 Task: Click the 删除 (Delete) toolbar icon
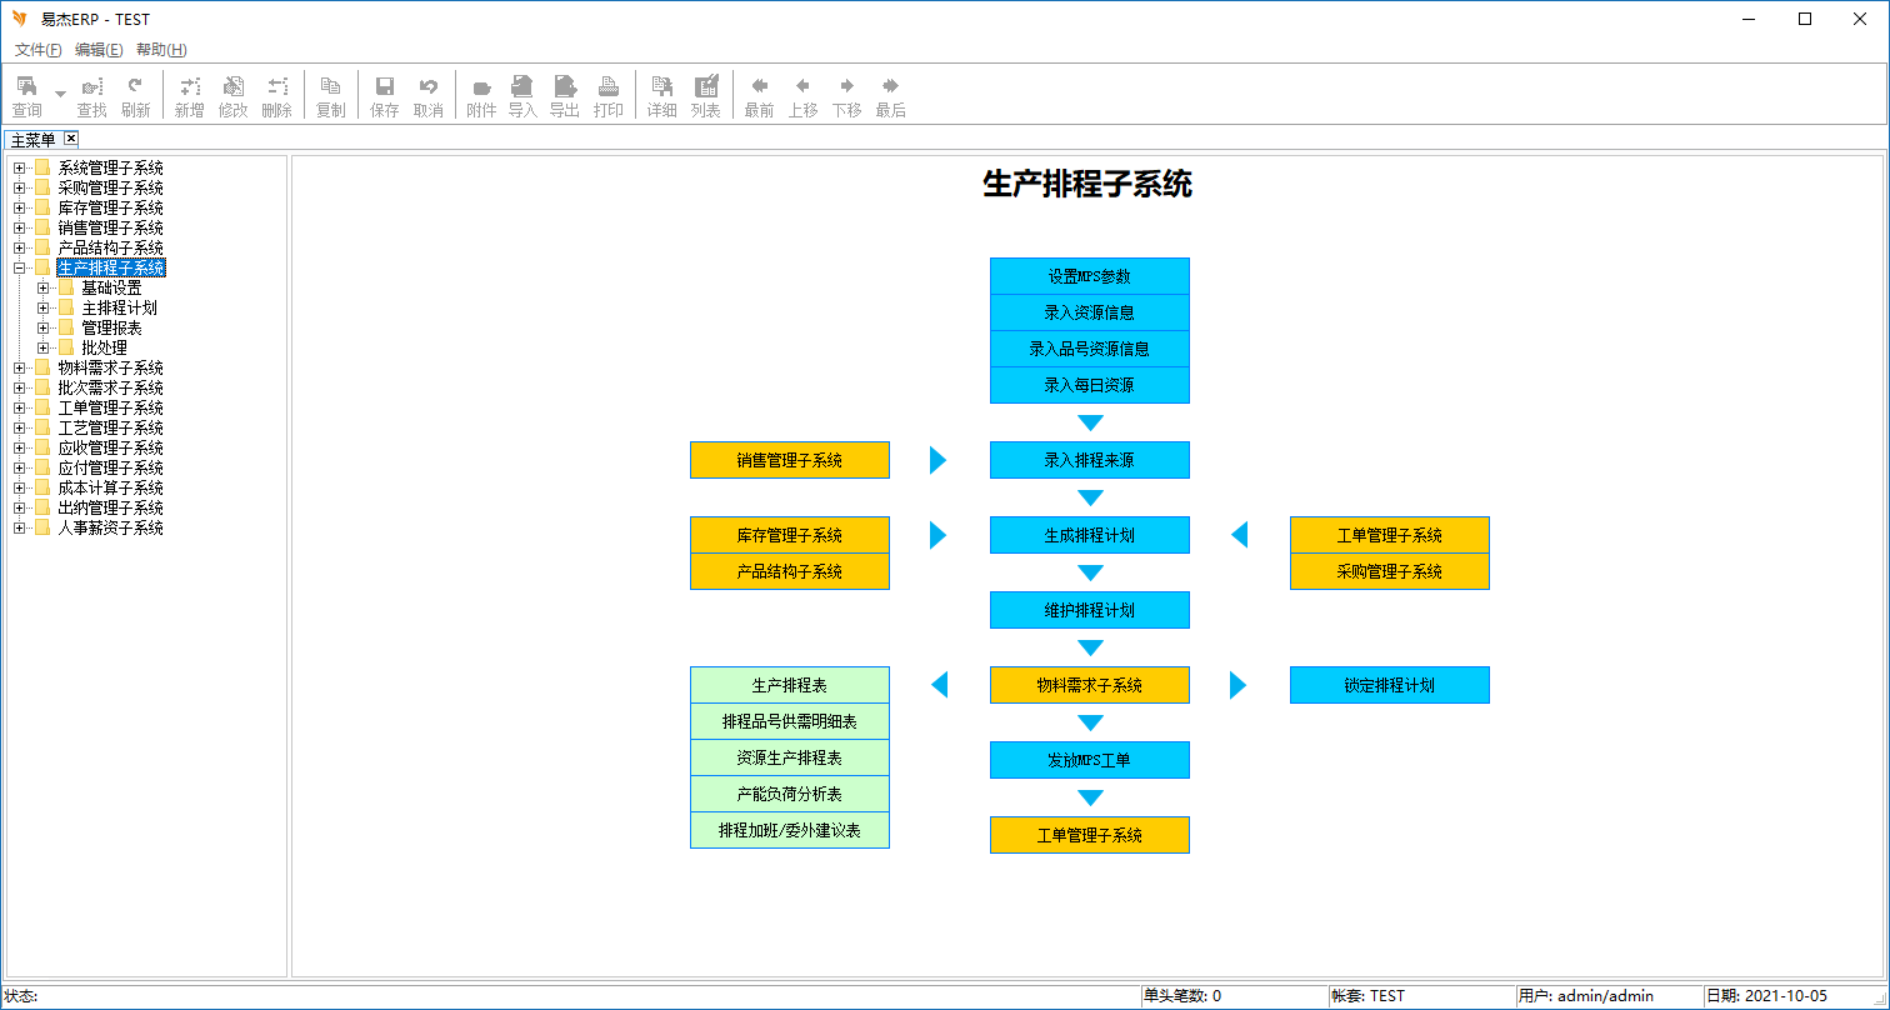tap(277, 96)
